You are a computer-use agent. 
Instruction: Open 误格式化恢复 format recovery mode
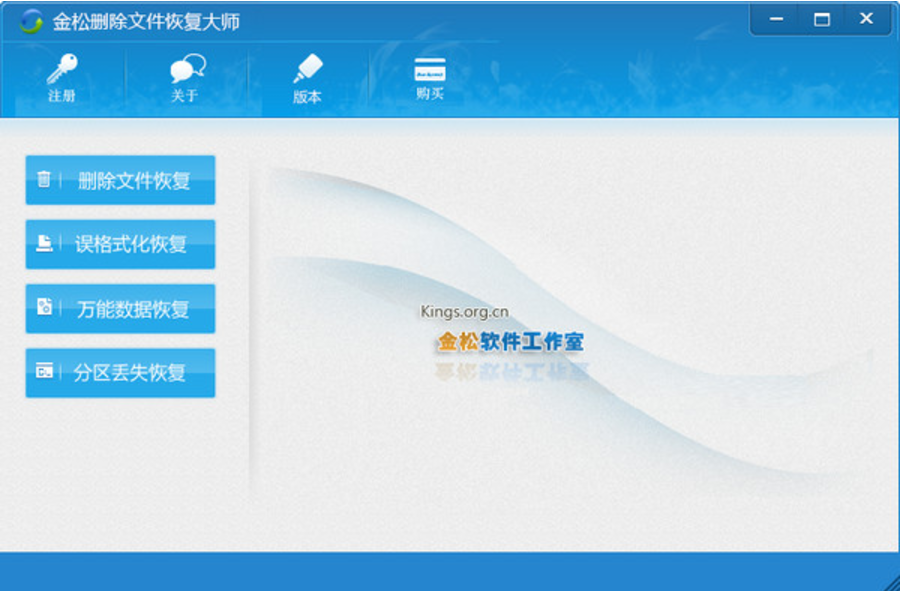click(x=120, y=244)
